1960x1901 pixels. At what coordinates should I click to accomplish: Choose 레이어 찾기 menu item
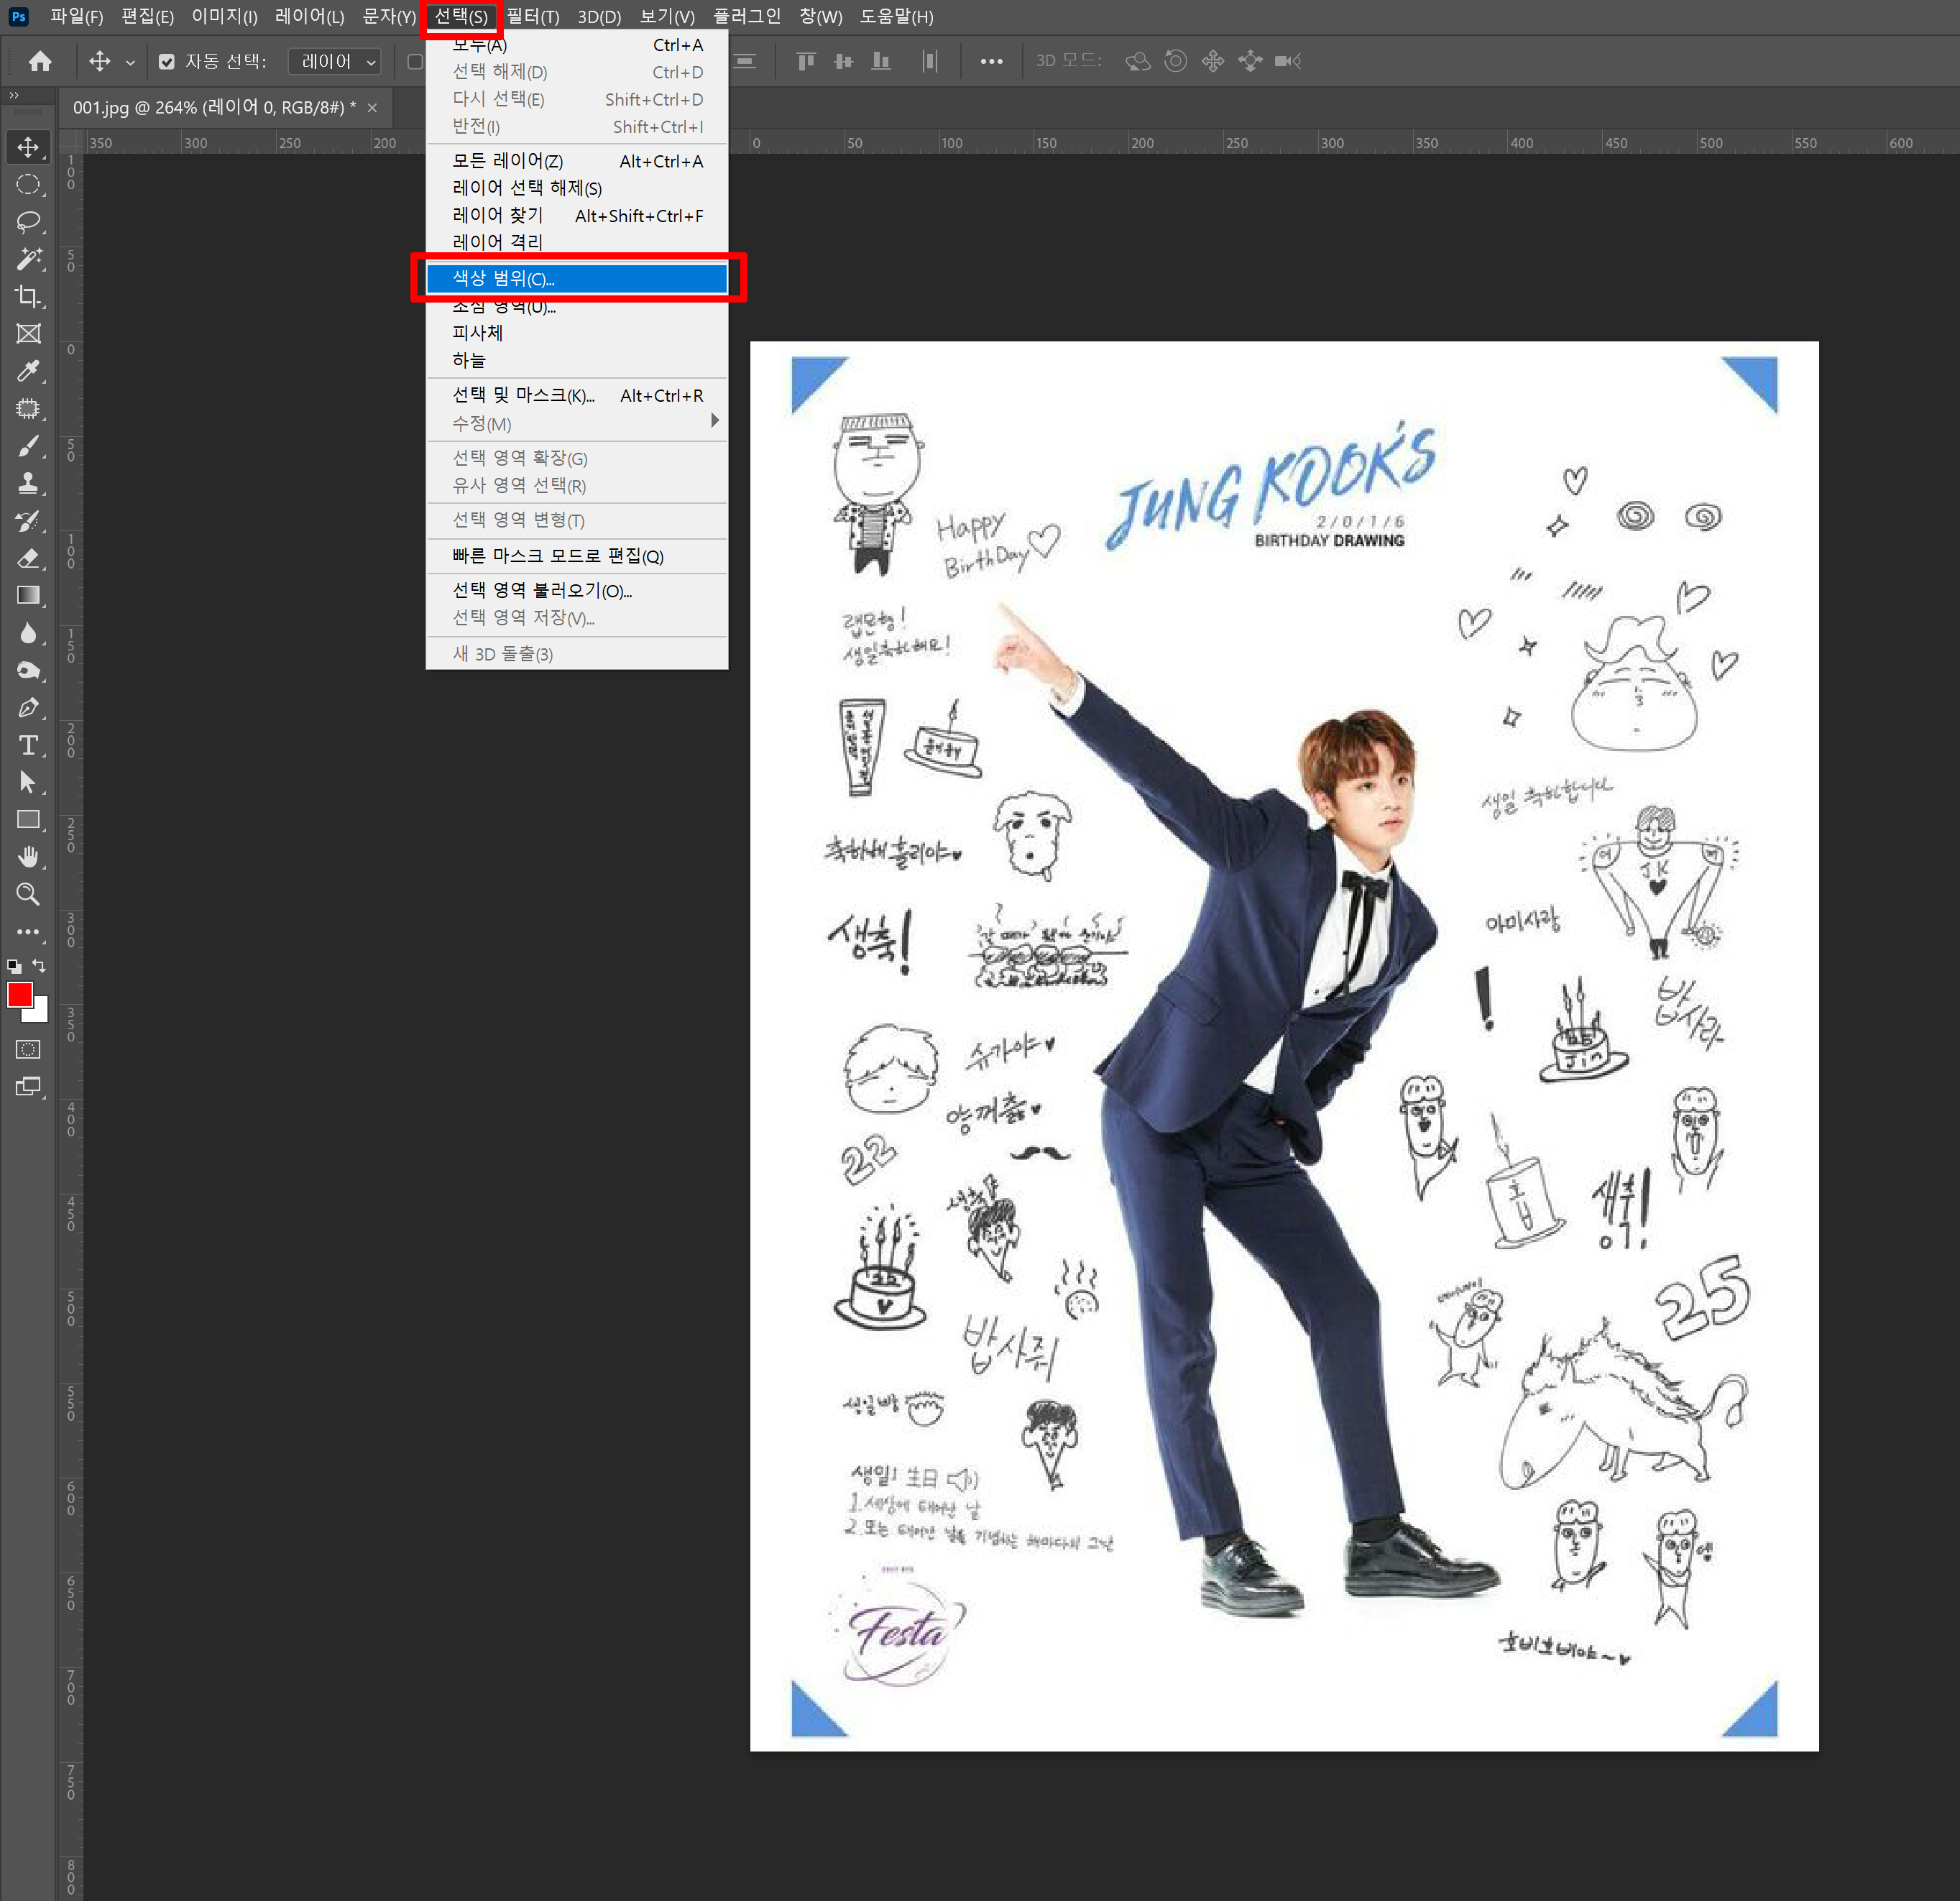pyautogui.click(x=576, y=215)
